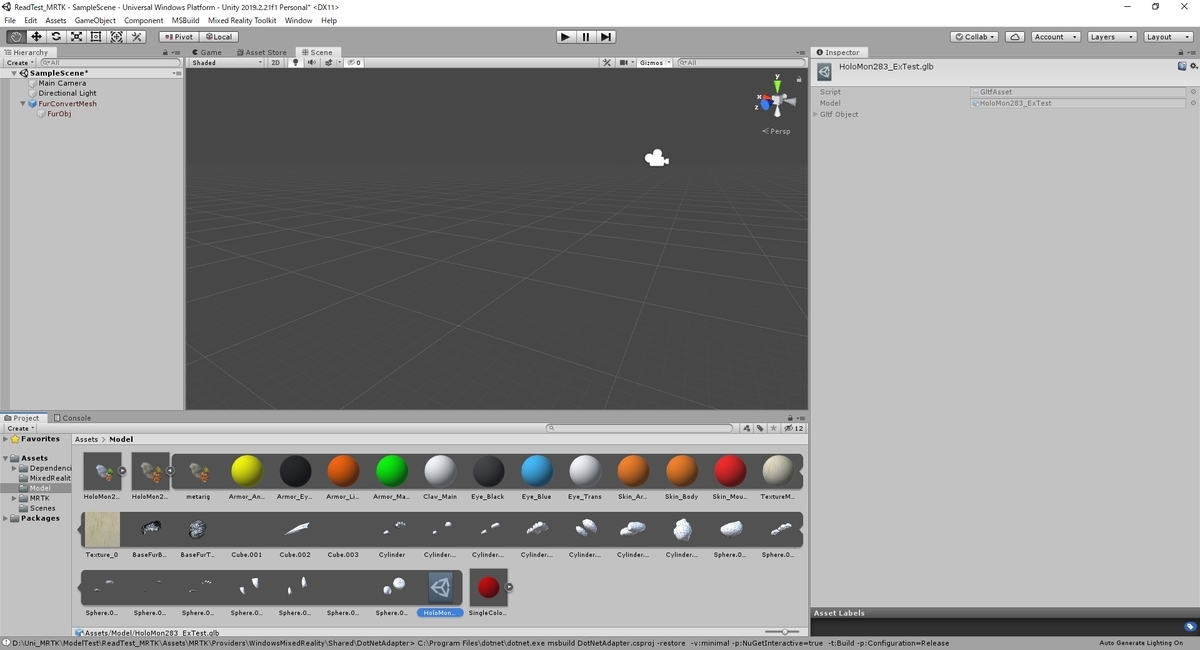The width and height of the screenshot is (1200, 650).
Task: Step one frame forward
Action: click(x=605, y=37)
